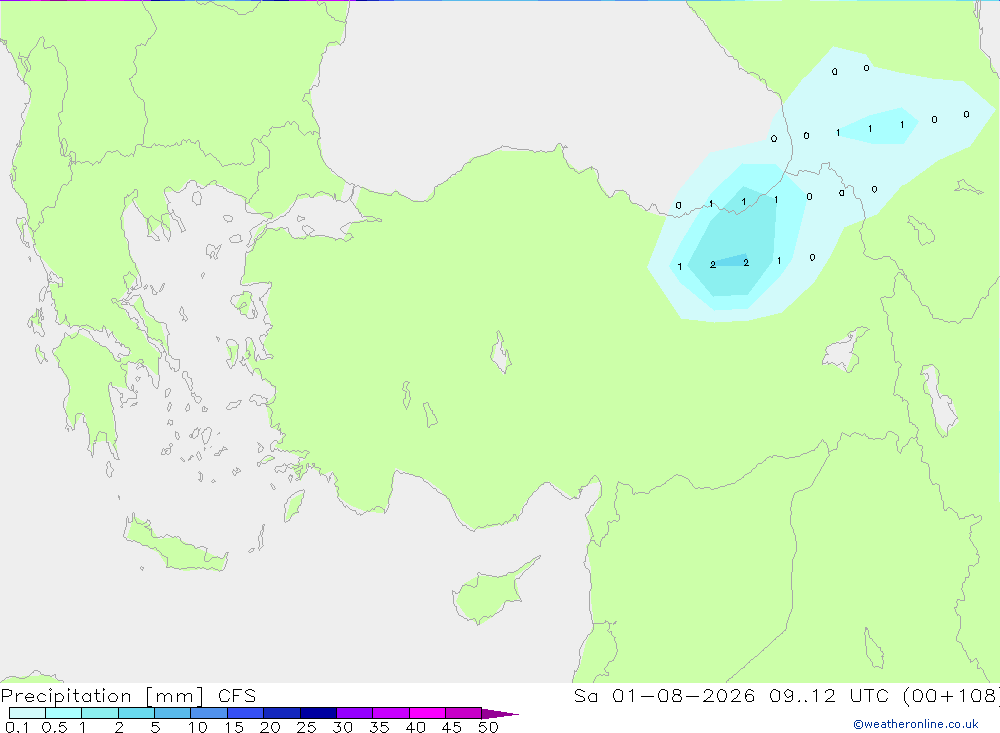Click the 35–40 mm violet legend swatch
Image resolution: width=1000 pixels, height=733 pixels.
pyautogui.click(x=391, y=713)
